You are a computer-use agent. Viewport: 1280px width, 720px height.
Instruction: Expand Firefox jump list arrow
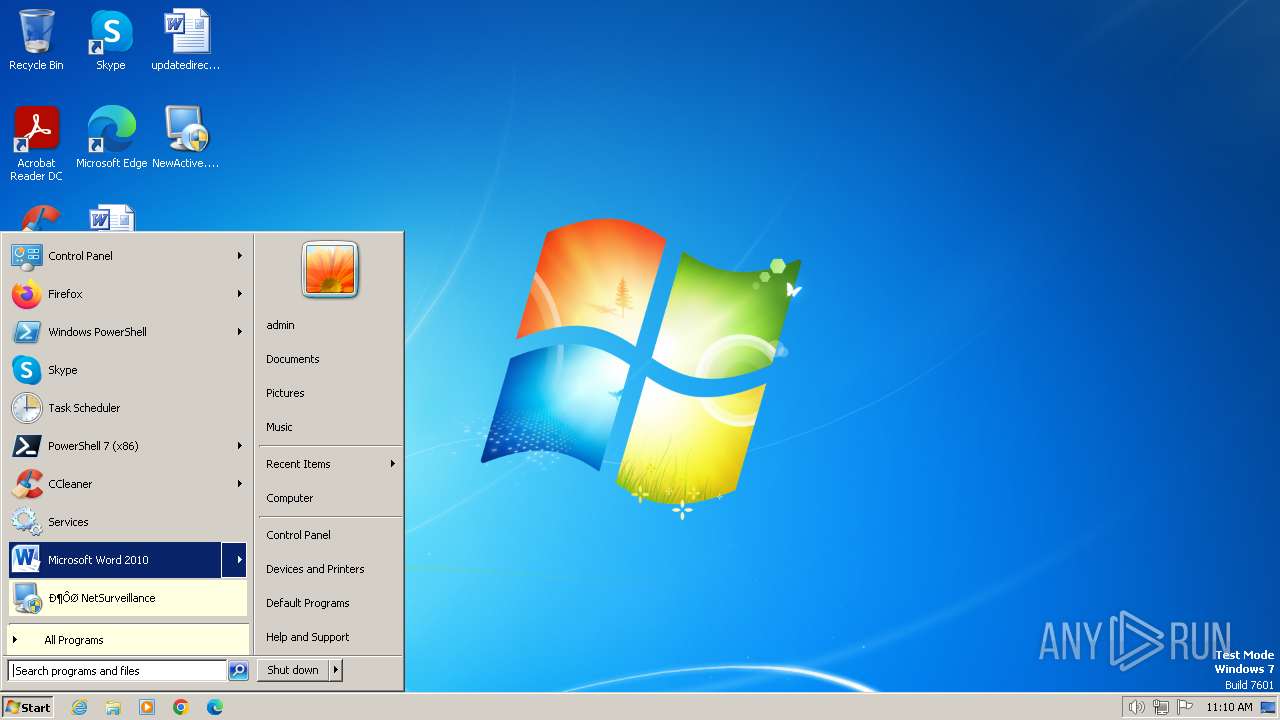[239, 294]
